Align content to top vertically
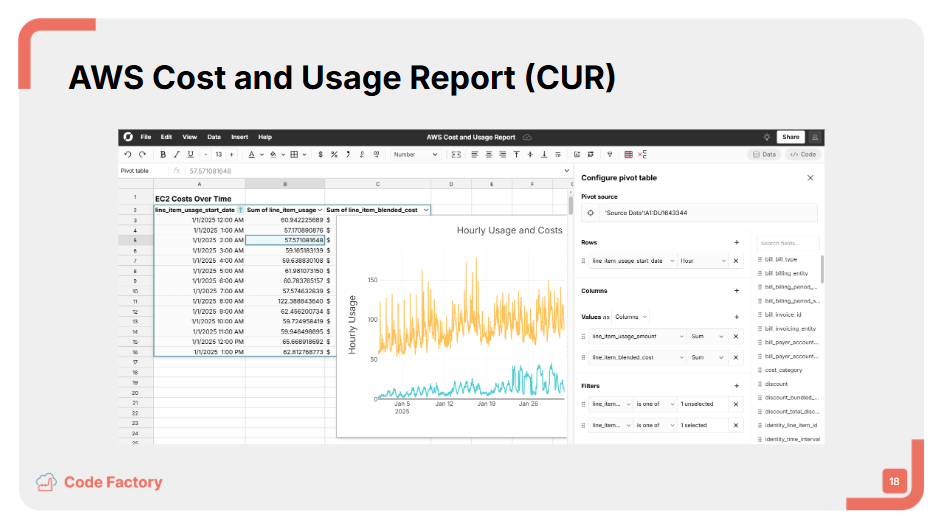 pos(516,155)
